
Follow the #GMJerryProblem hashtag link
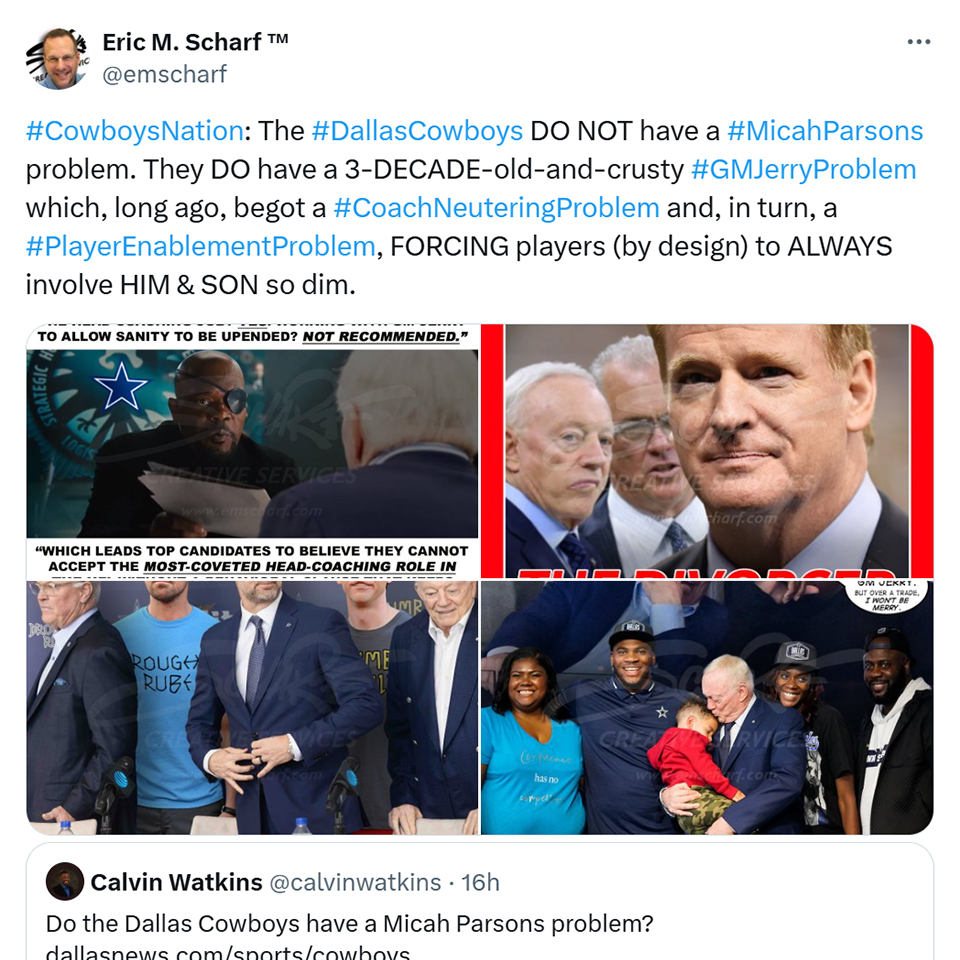(x=803, y=170)
